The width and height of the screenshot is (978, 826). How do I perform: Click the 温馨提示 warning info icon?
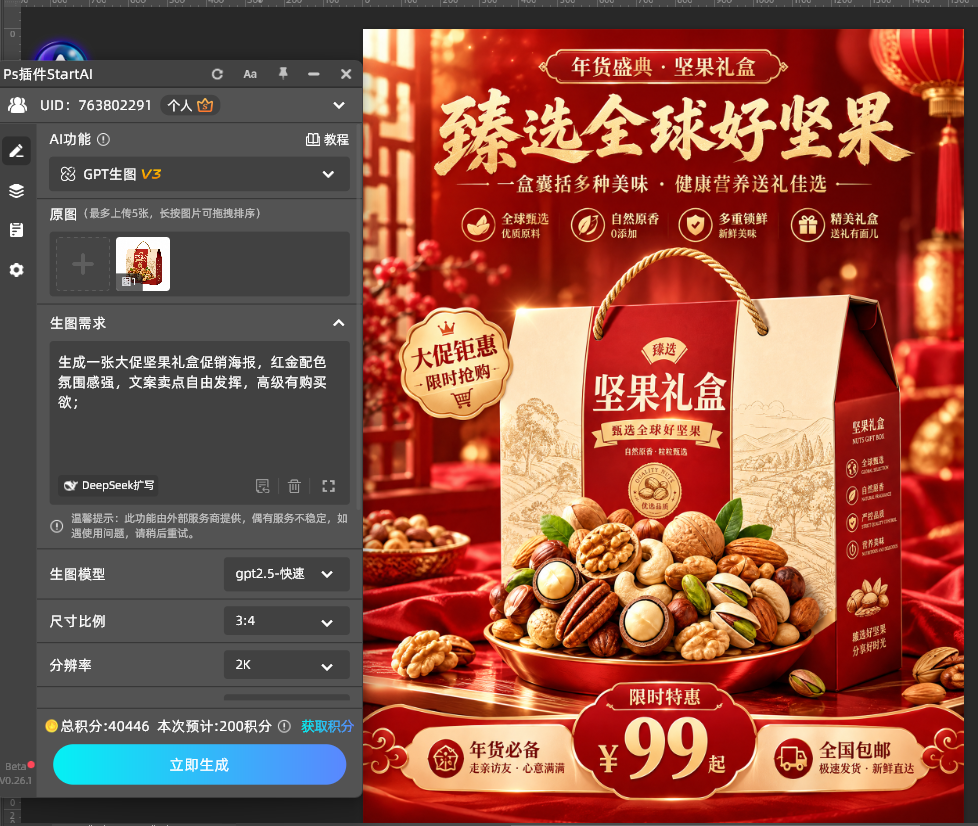[x=57, y=526]
